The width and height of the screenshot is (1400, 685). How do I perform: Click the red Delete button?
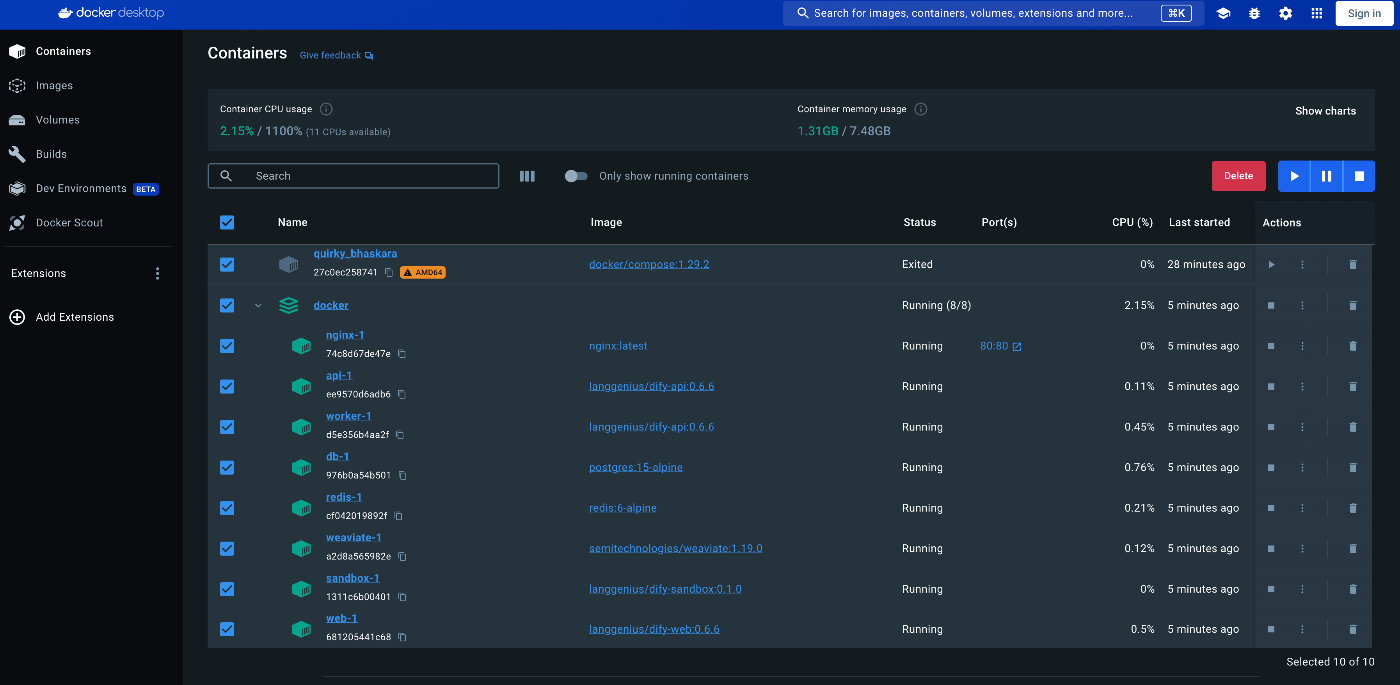point(1238,176)
